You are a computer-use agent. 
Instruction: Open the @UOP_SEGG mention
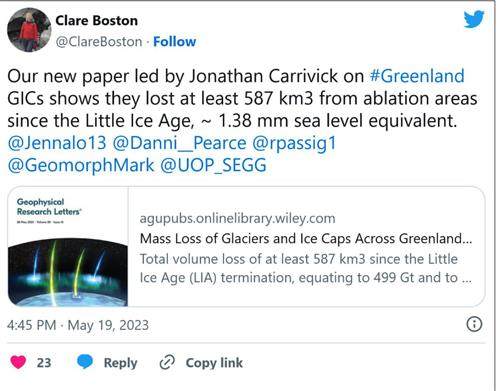[x=213, y=166]
